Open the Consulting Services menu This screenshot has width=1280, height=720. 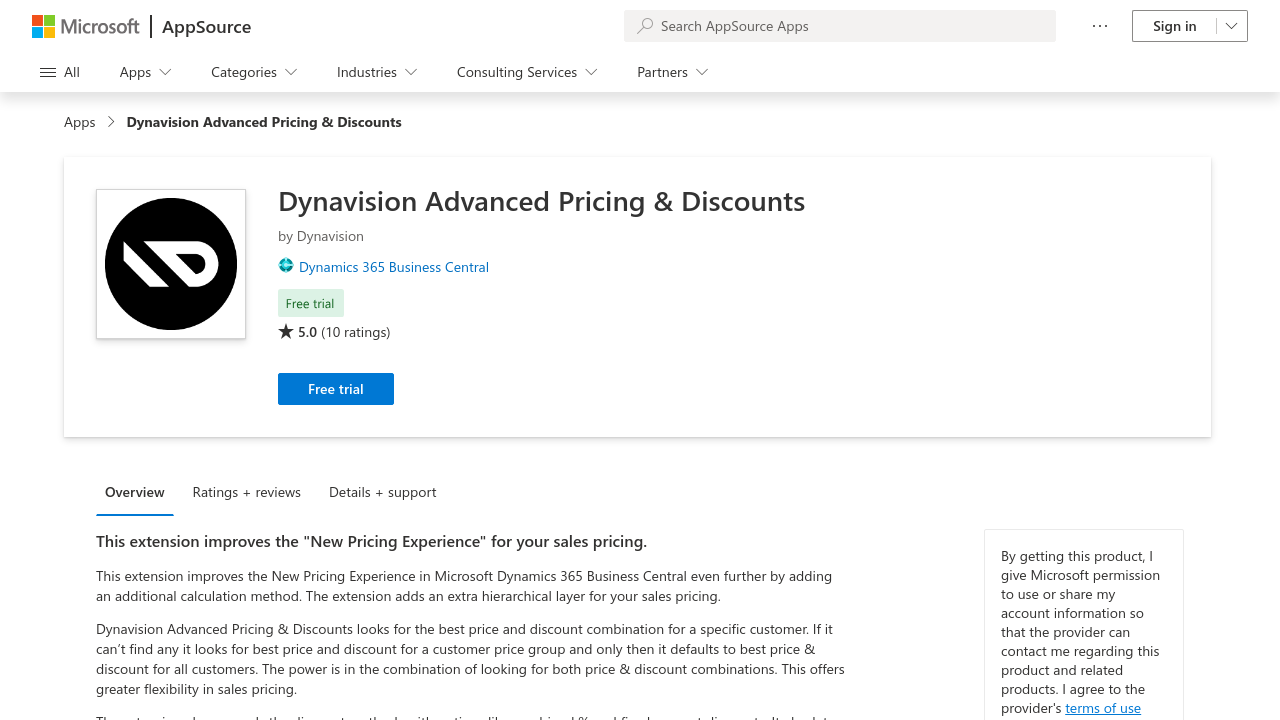pyautogui.click(x=527, y=72)
